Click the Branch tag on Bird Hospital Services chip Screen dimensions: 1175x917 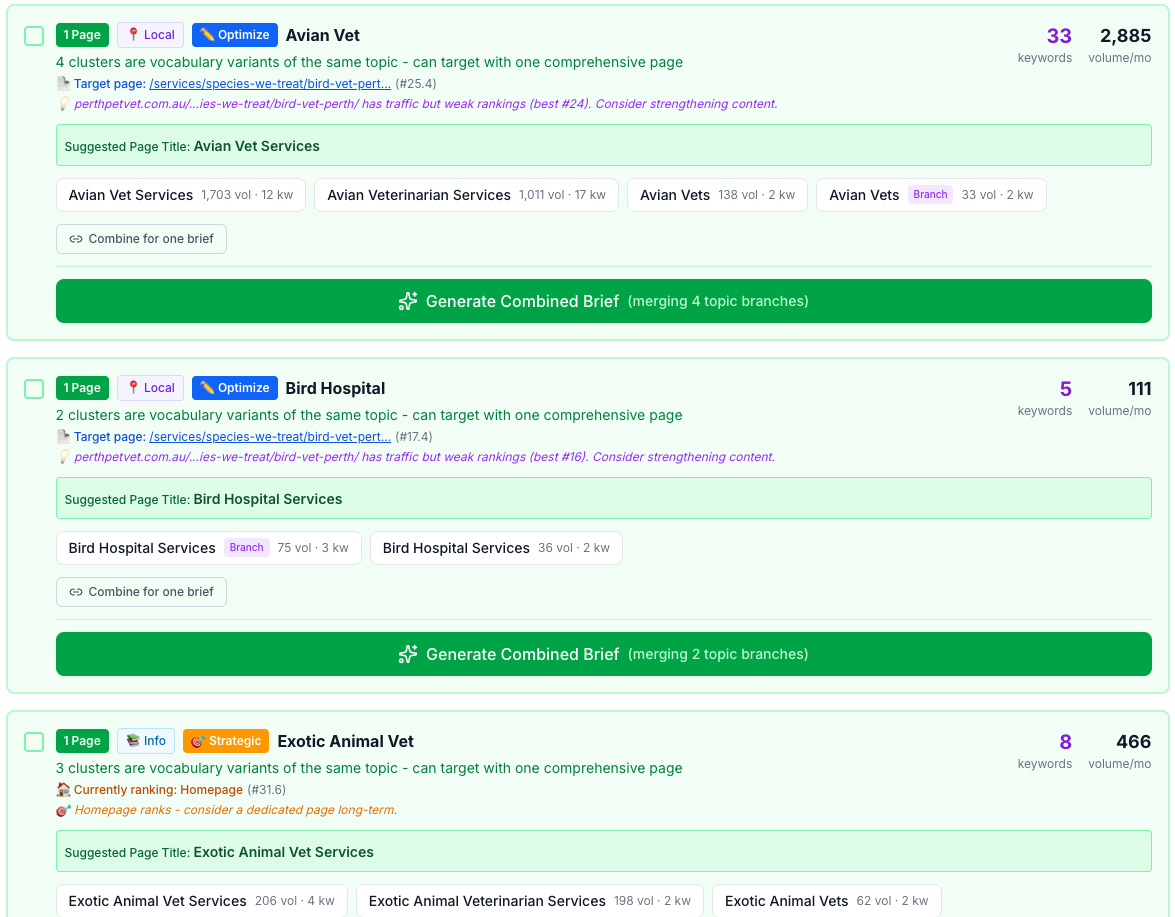coord(246,547)
